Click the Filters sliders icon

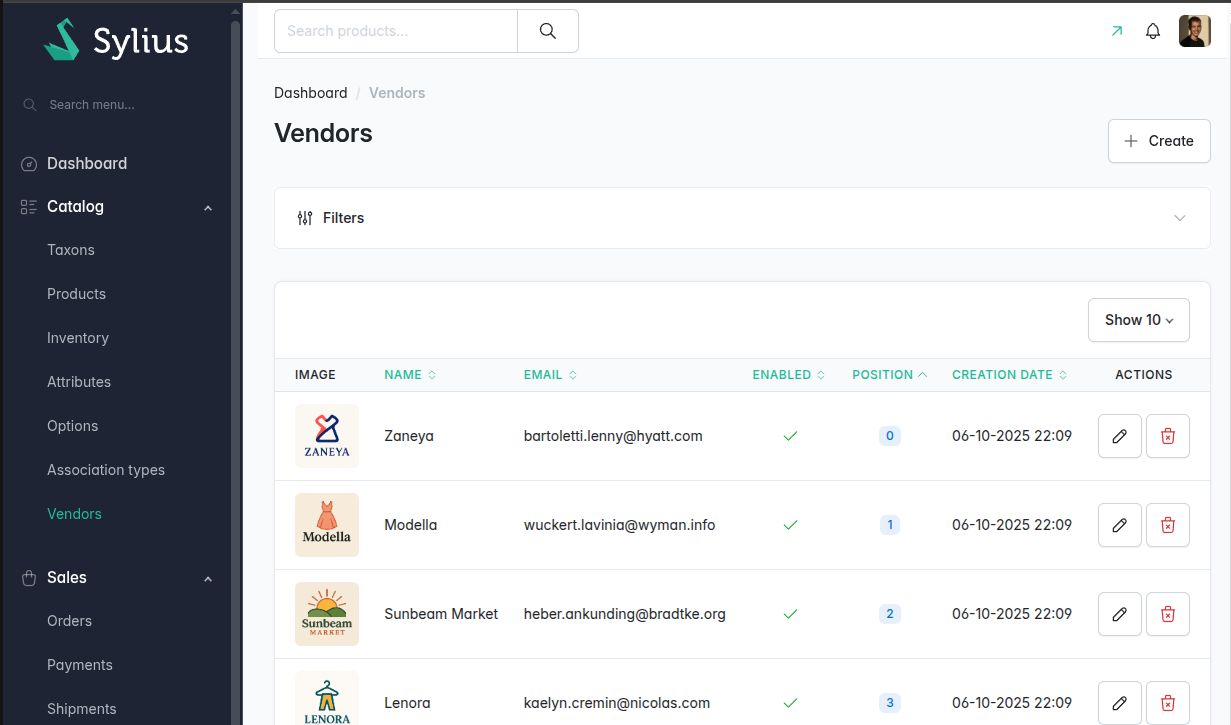(x=305, y=218)
